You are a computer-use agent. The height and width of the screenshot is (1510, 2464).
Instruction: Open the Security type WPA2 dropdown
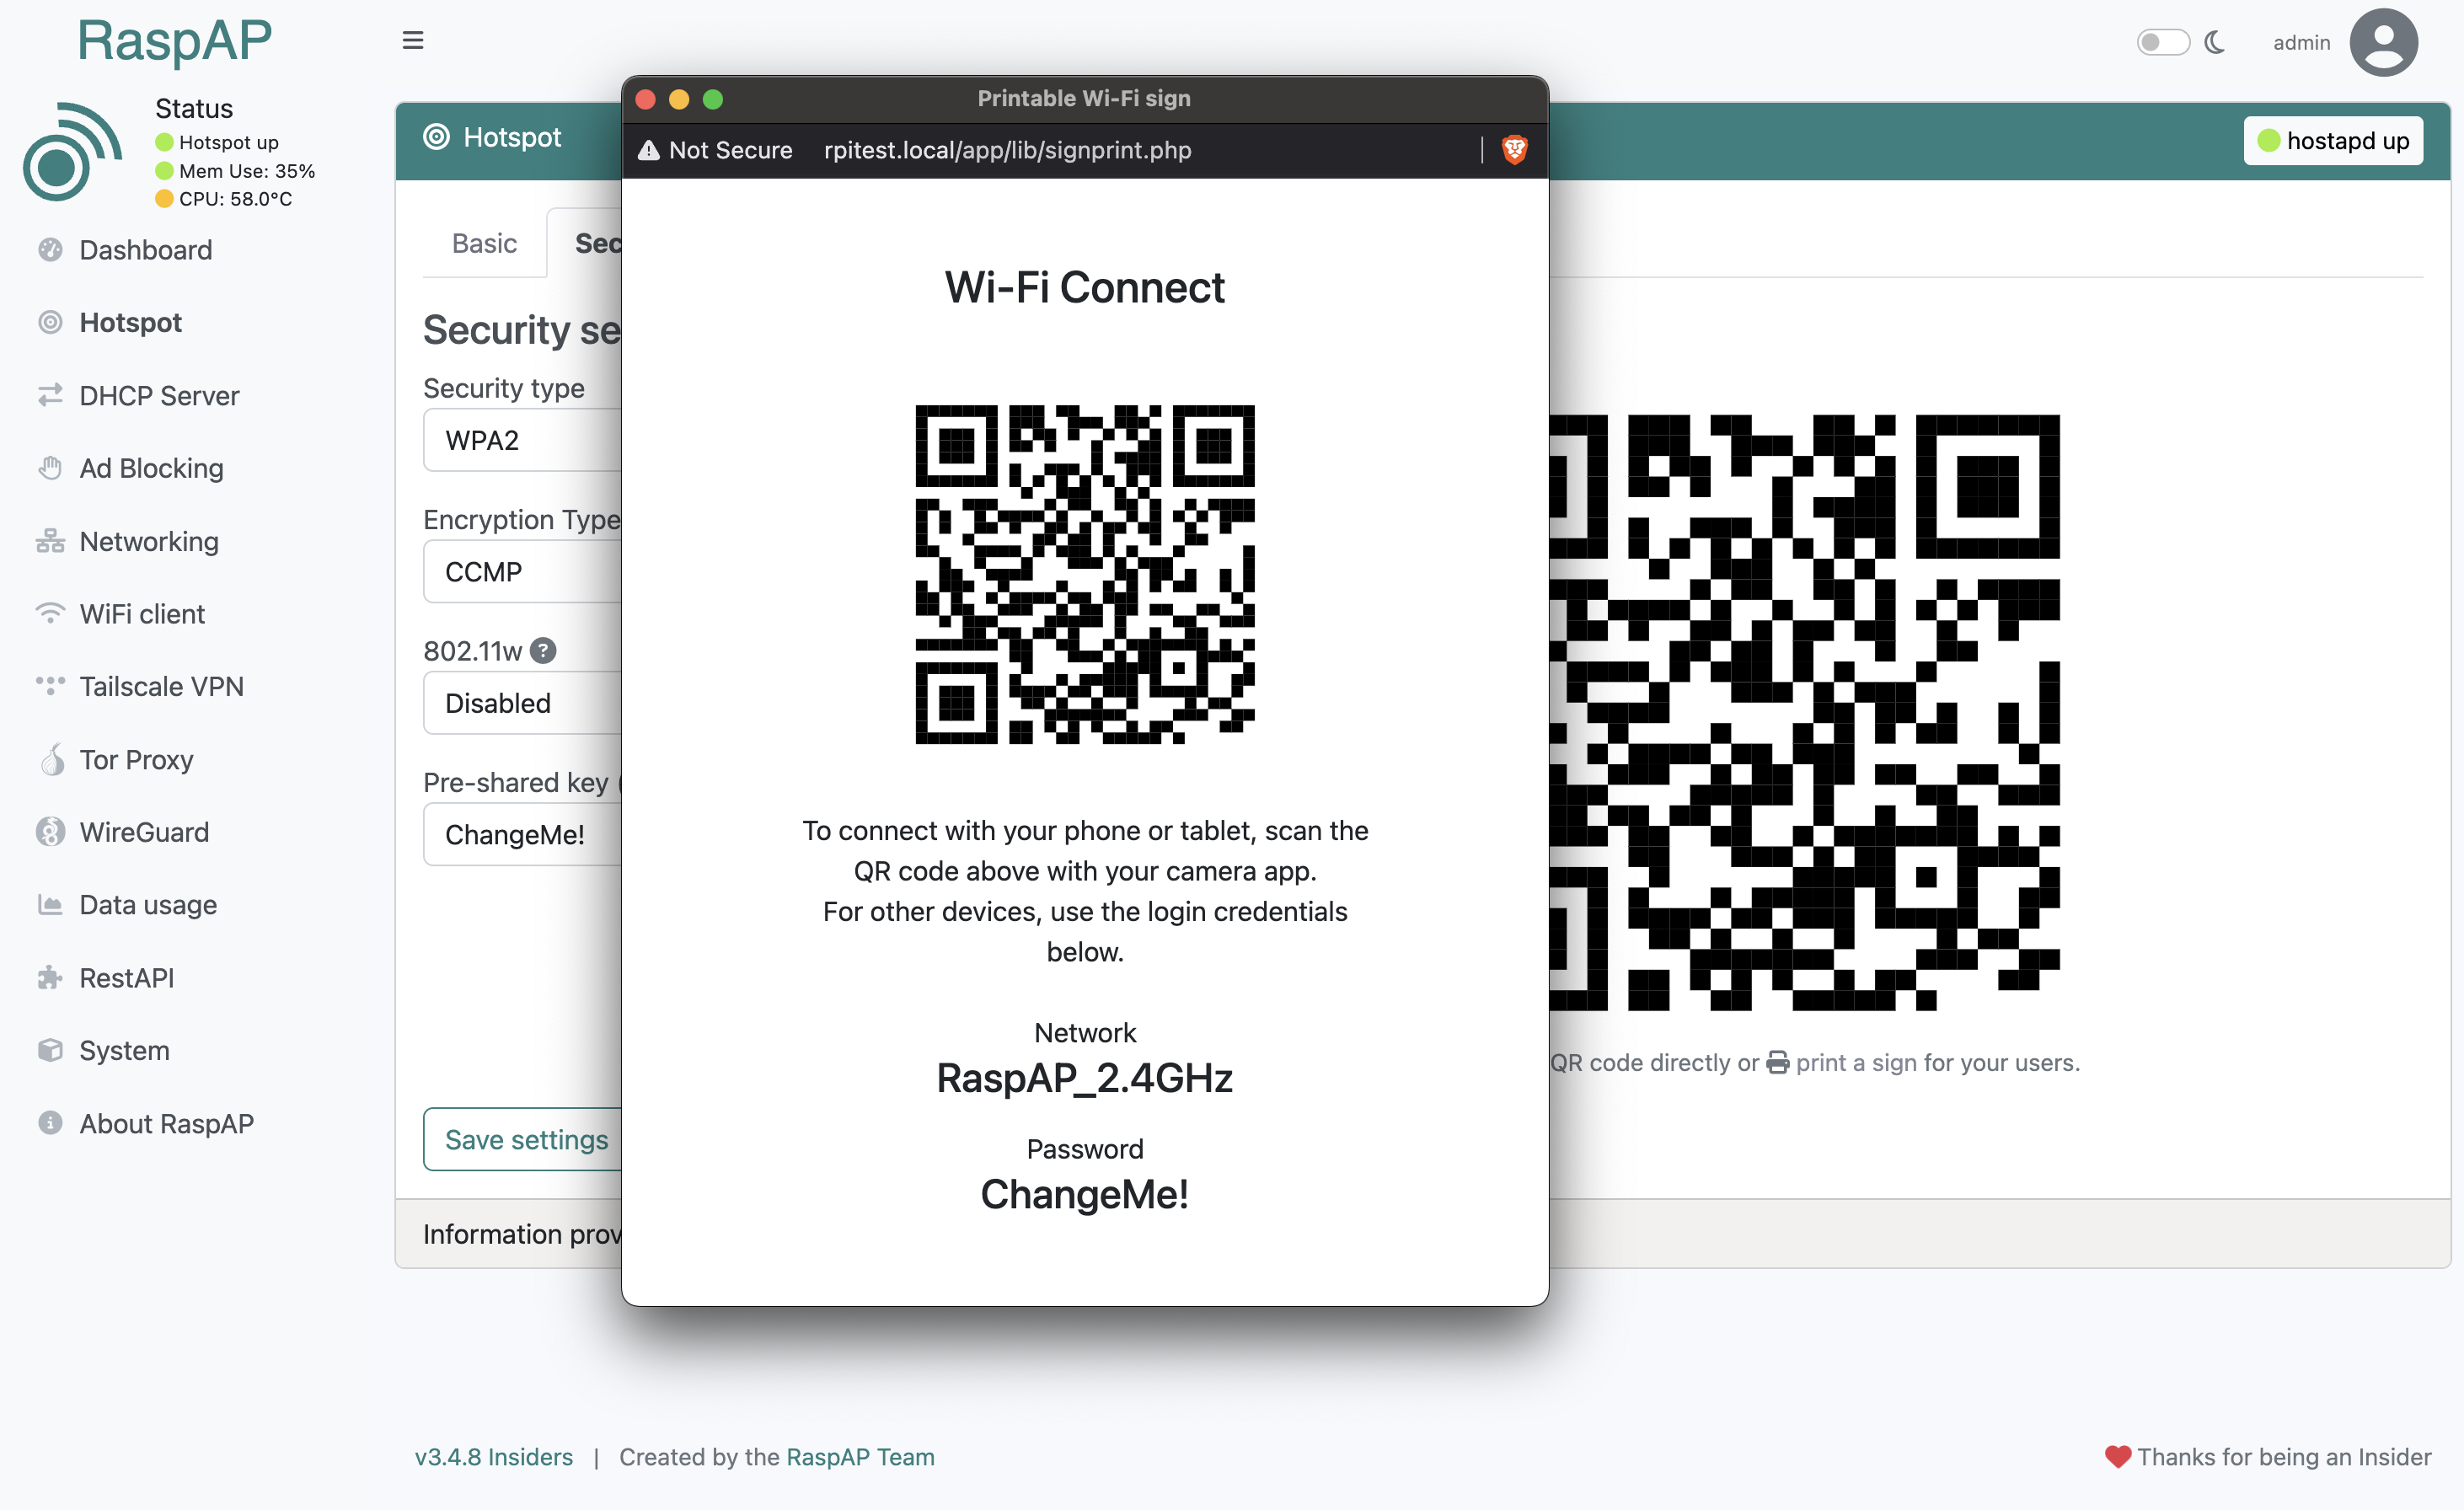[522, 441]
